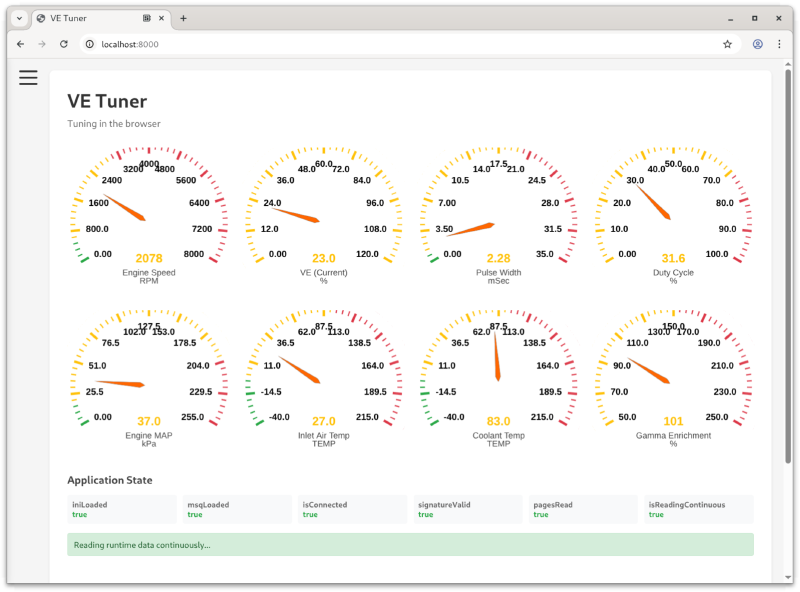The image size is (800, 592).
Task: Navigate back in the browser
Action: pos(20,44)
